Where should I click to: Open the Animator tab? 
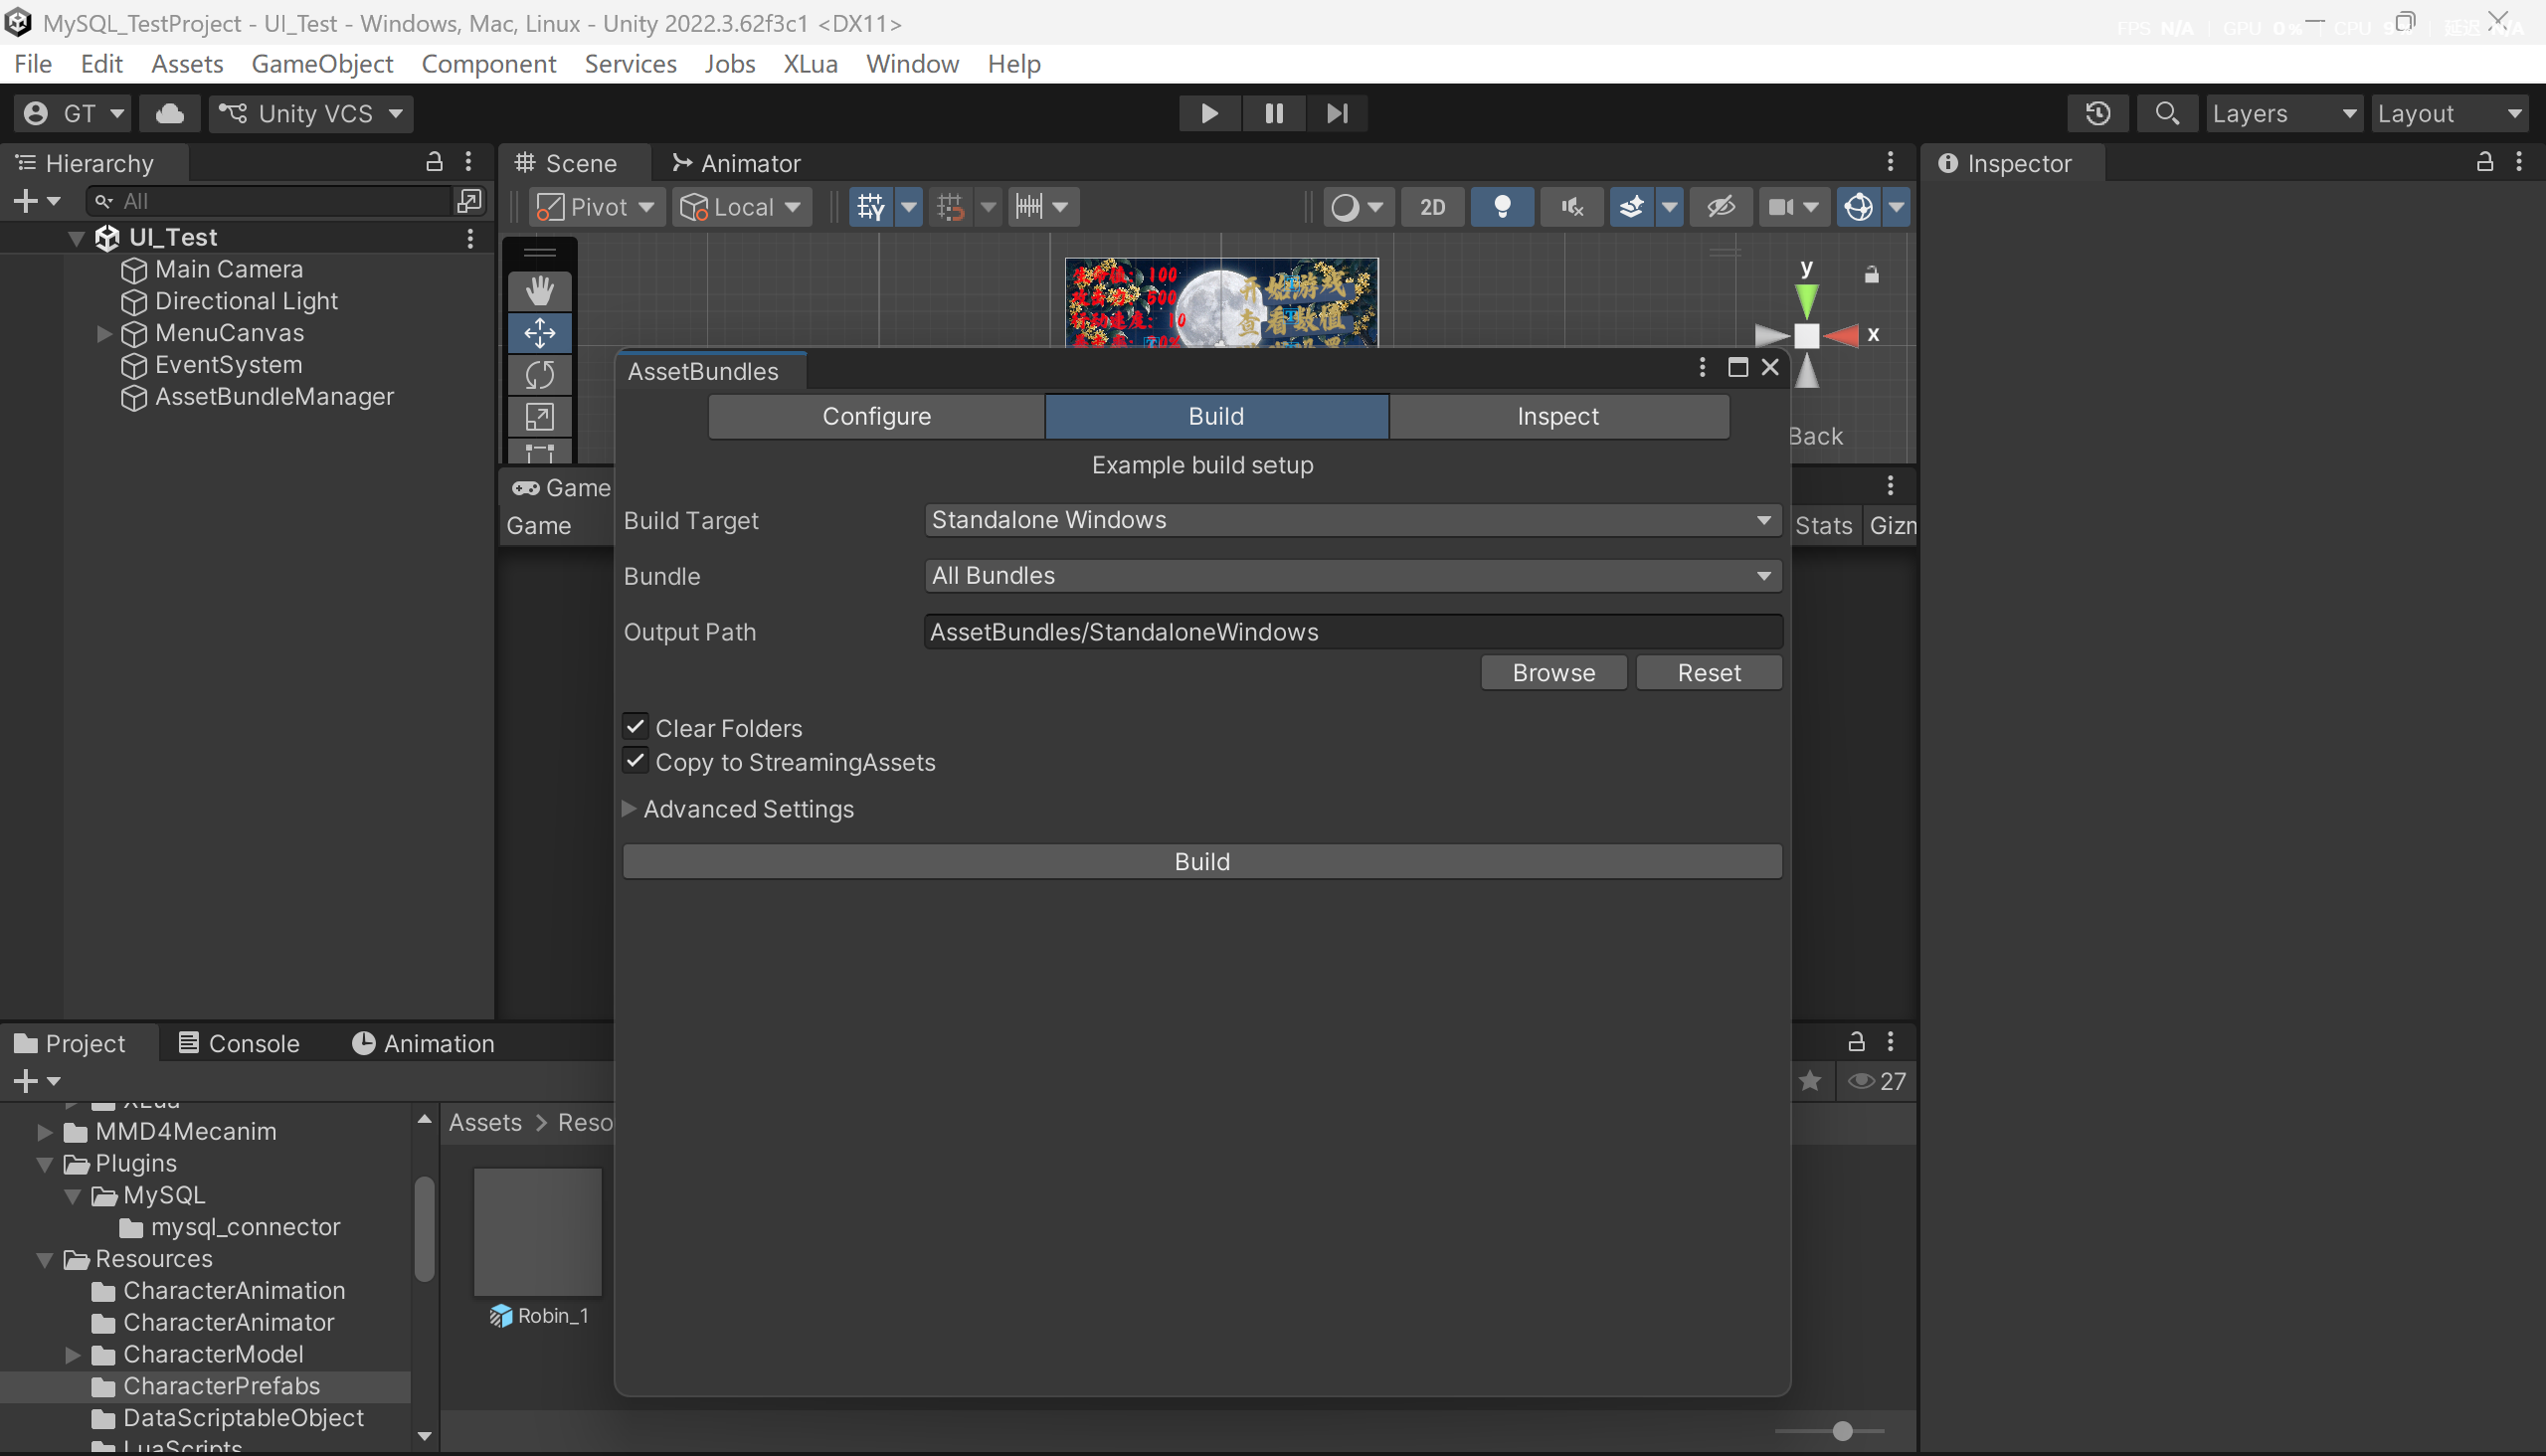[736, 162]
